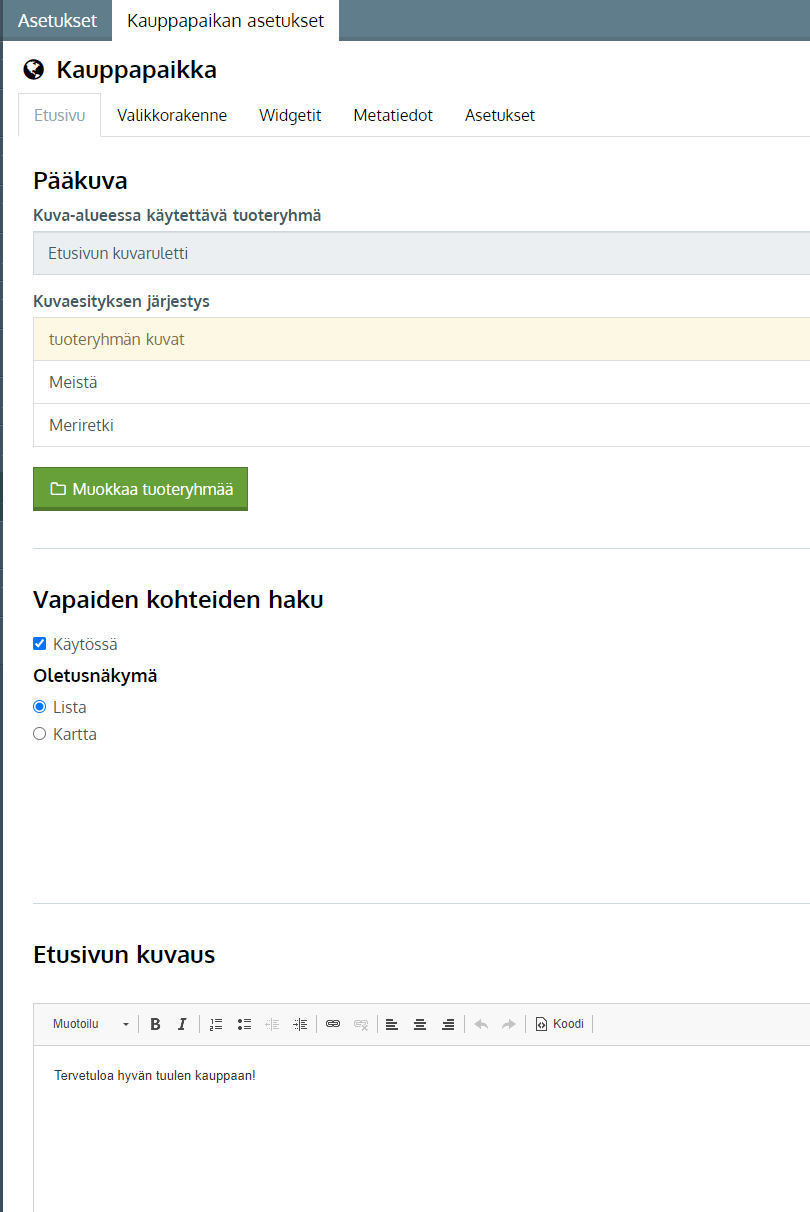The height and width of the screenshot is (1212, 810).
Task: Align text to the left
Action: click(392, 1024)
